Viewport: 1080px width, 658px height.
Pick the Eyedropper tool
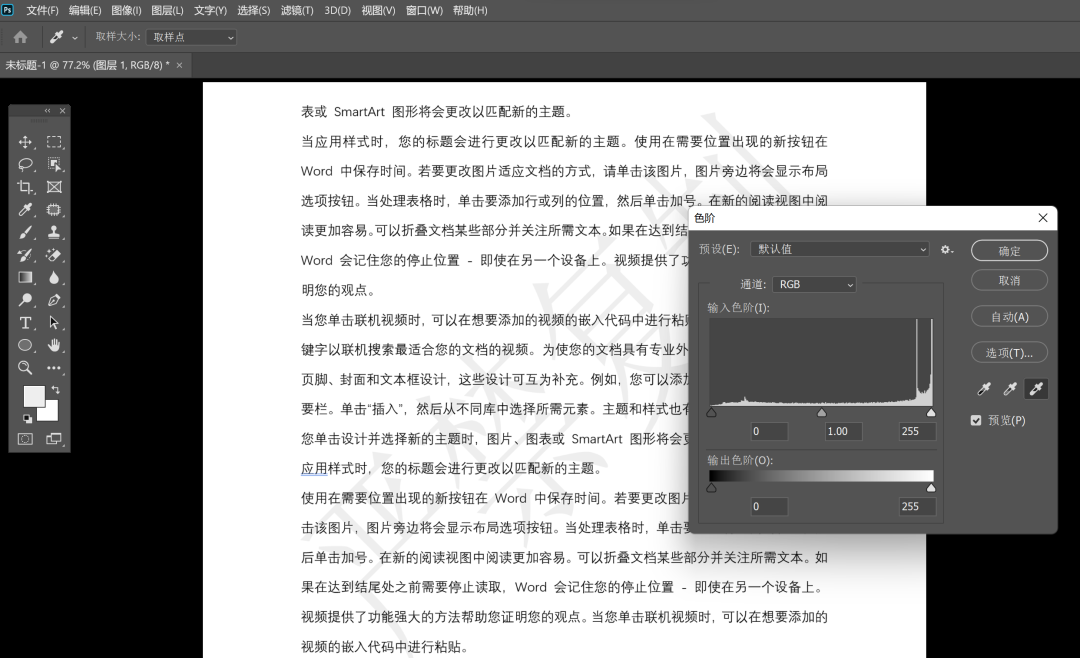(x=25, y=210)
